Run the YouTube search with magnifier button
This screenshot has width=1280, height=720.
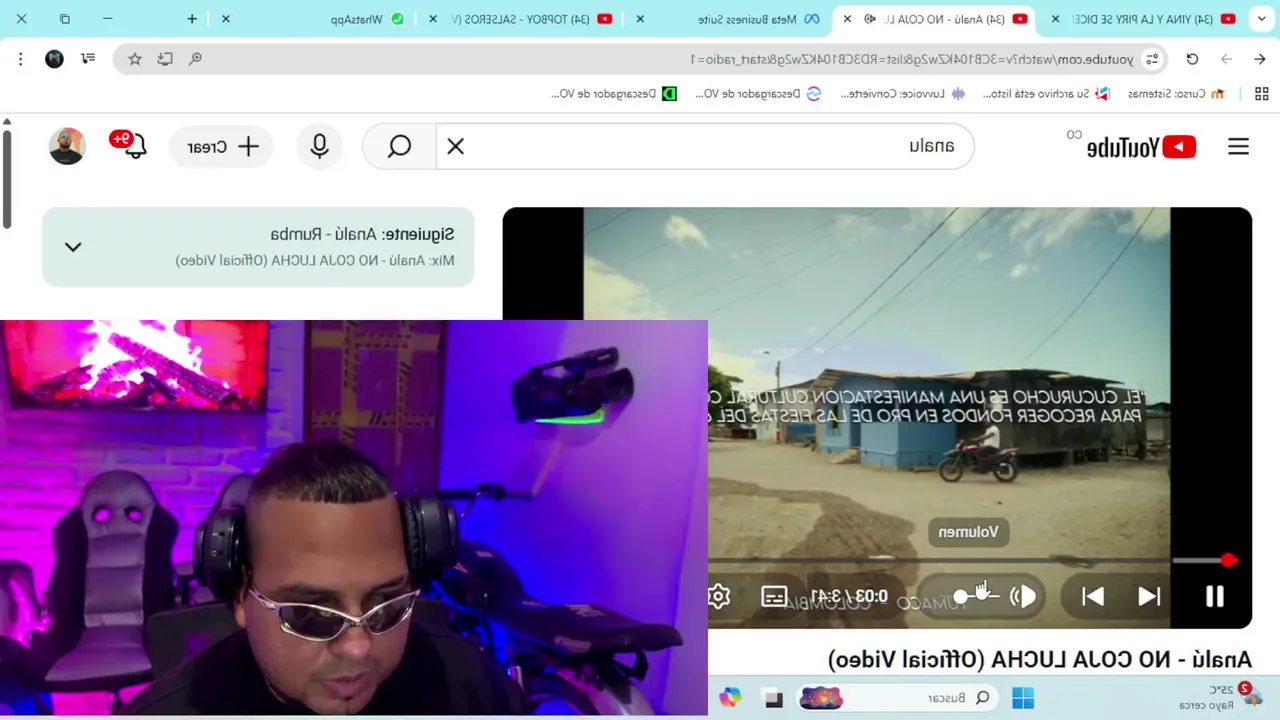(399, 147)
